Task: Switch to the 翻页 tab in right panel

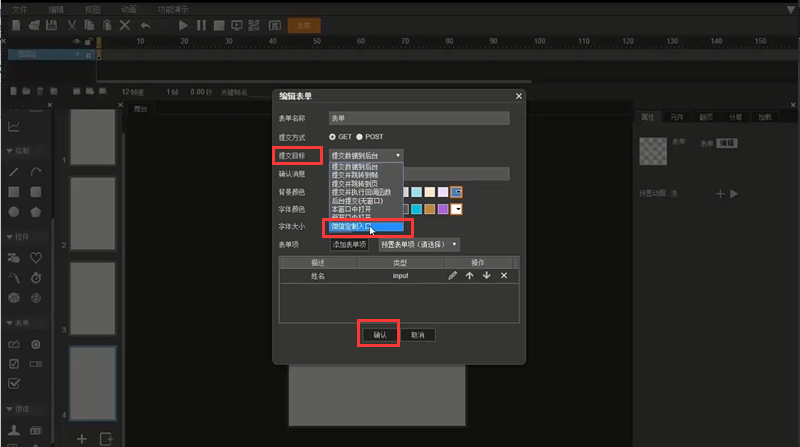Action: pos(706,117)
